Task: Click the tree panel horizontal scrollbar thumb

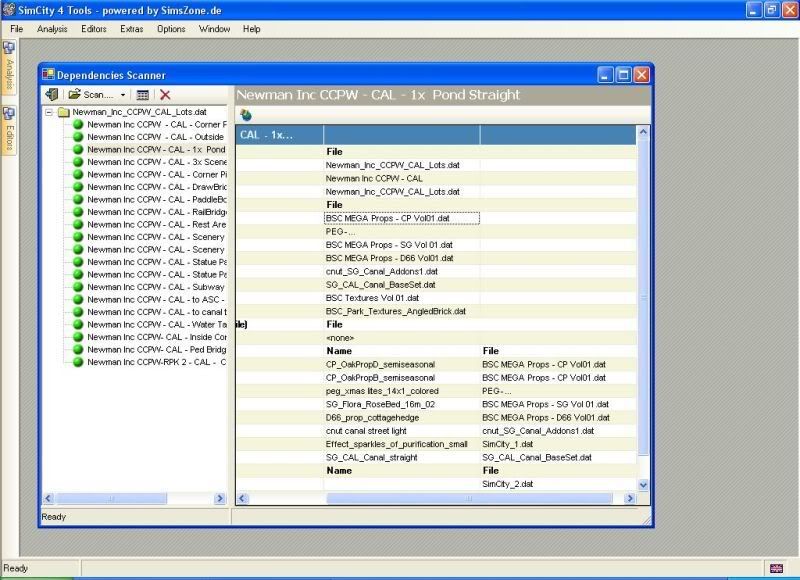Action: tap(112, 498)
